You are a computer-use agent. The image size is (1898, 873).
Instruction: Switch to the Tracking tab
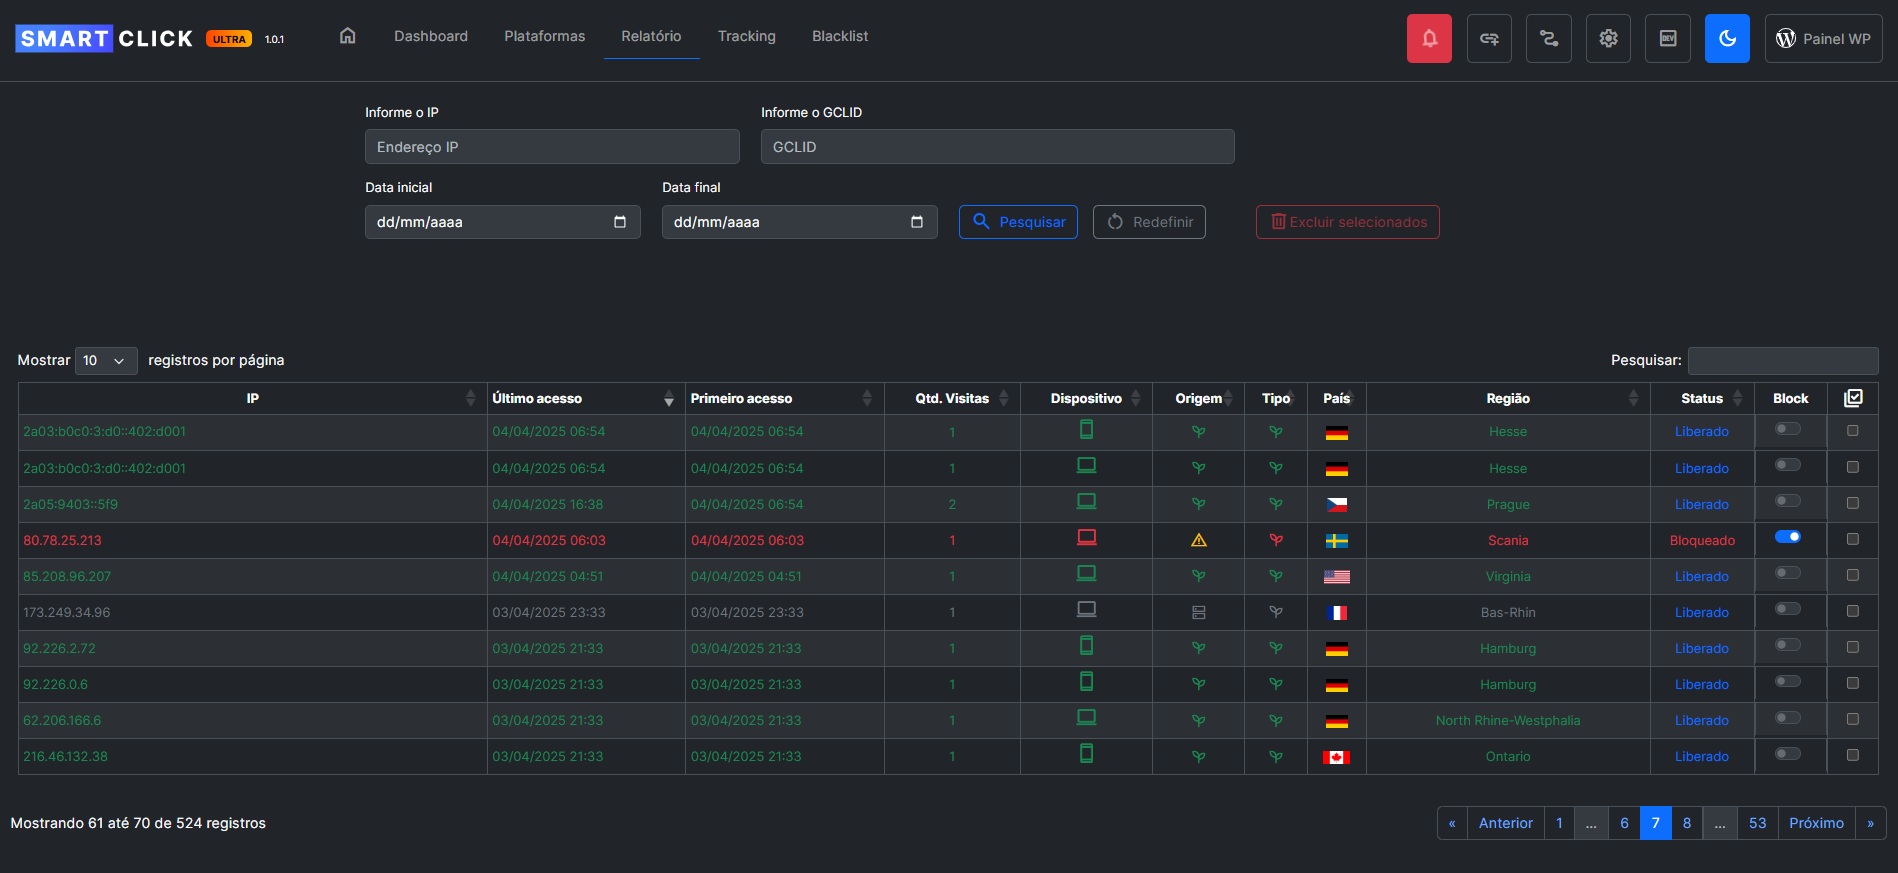746,36
